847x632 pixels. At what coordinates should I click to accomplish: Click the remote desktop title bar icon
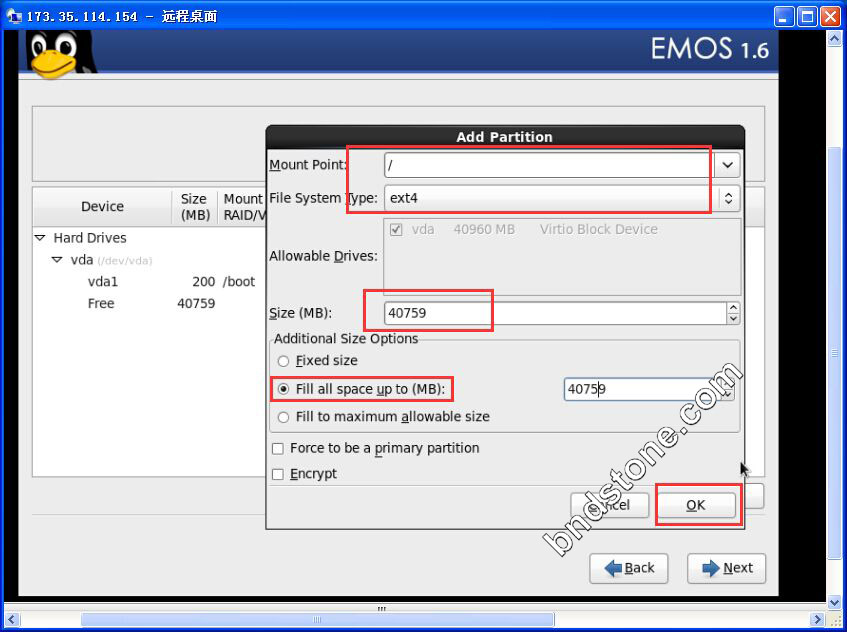coord(14,16)
